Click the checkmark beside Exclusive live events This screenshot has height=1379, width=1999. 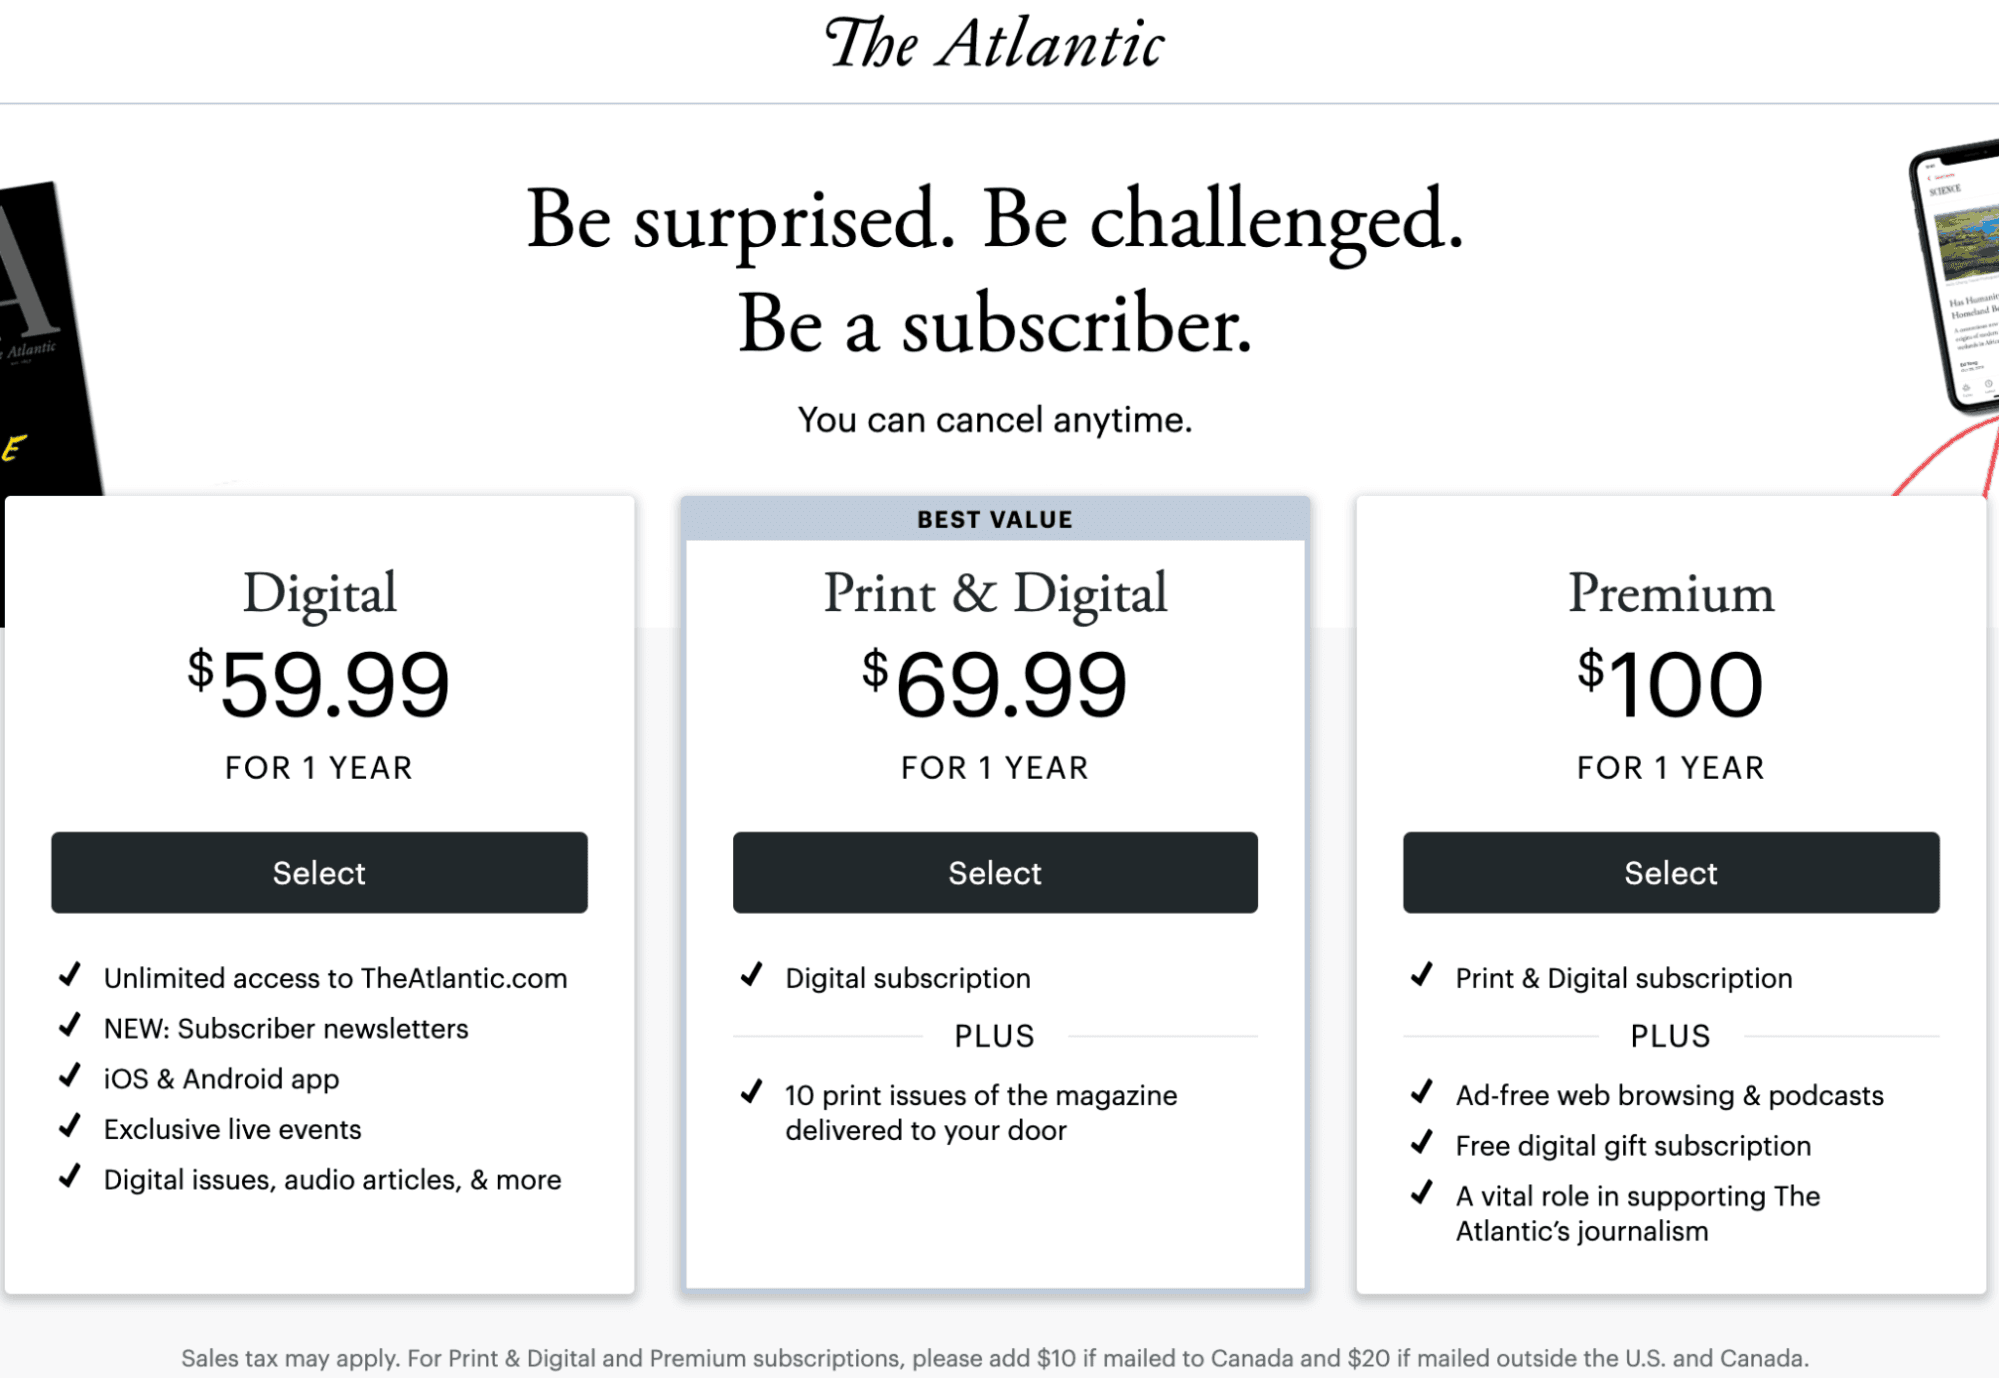(x=70, y=1126)
